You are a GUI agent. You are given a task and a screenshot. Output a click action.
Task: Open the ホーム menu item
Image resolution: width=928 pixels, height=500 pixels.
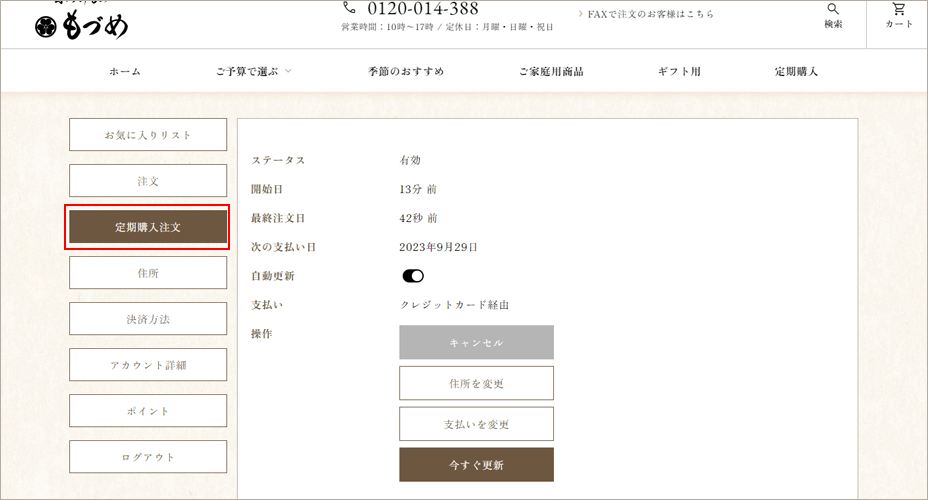125,72
